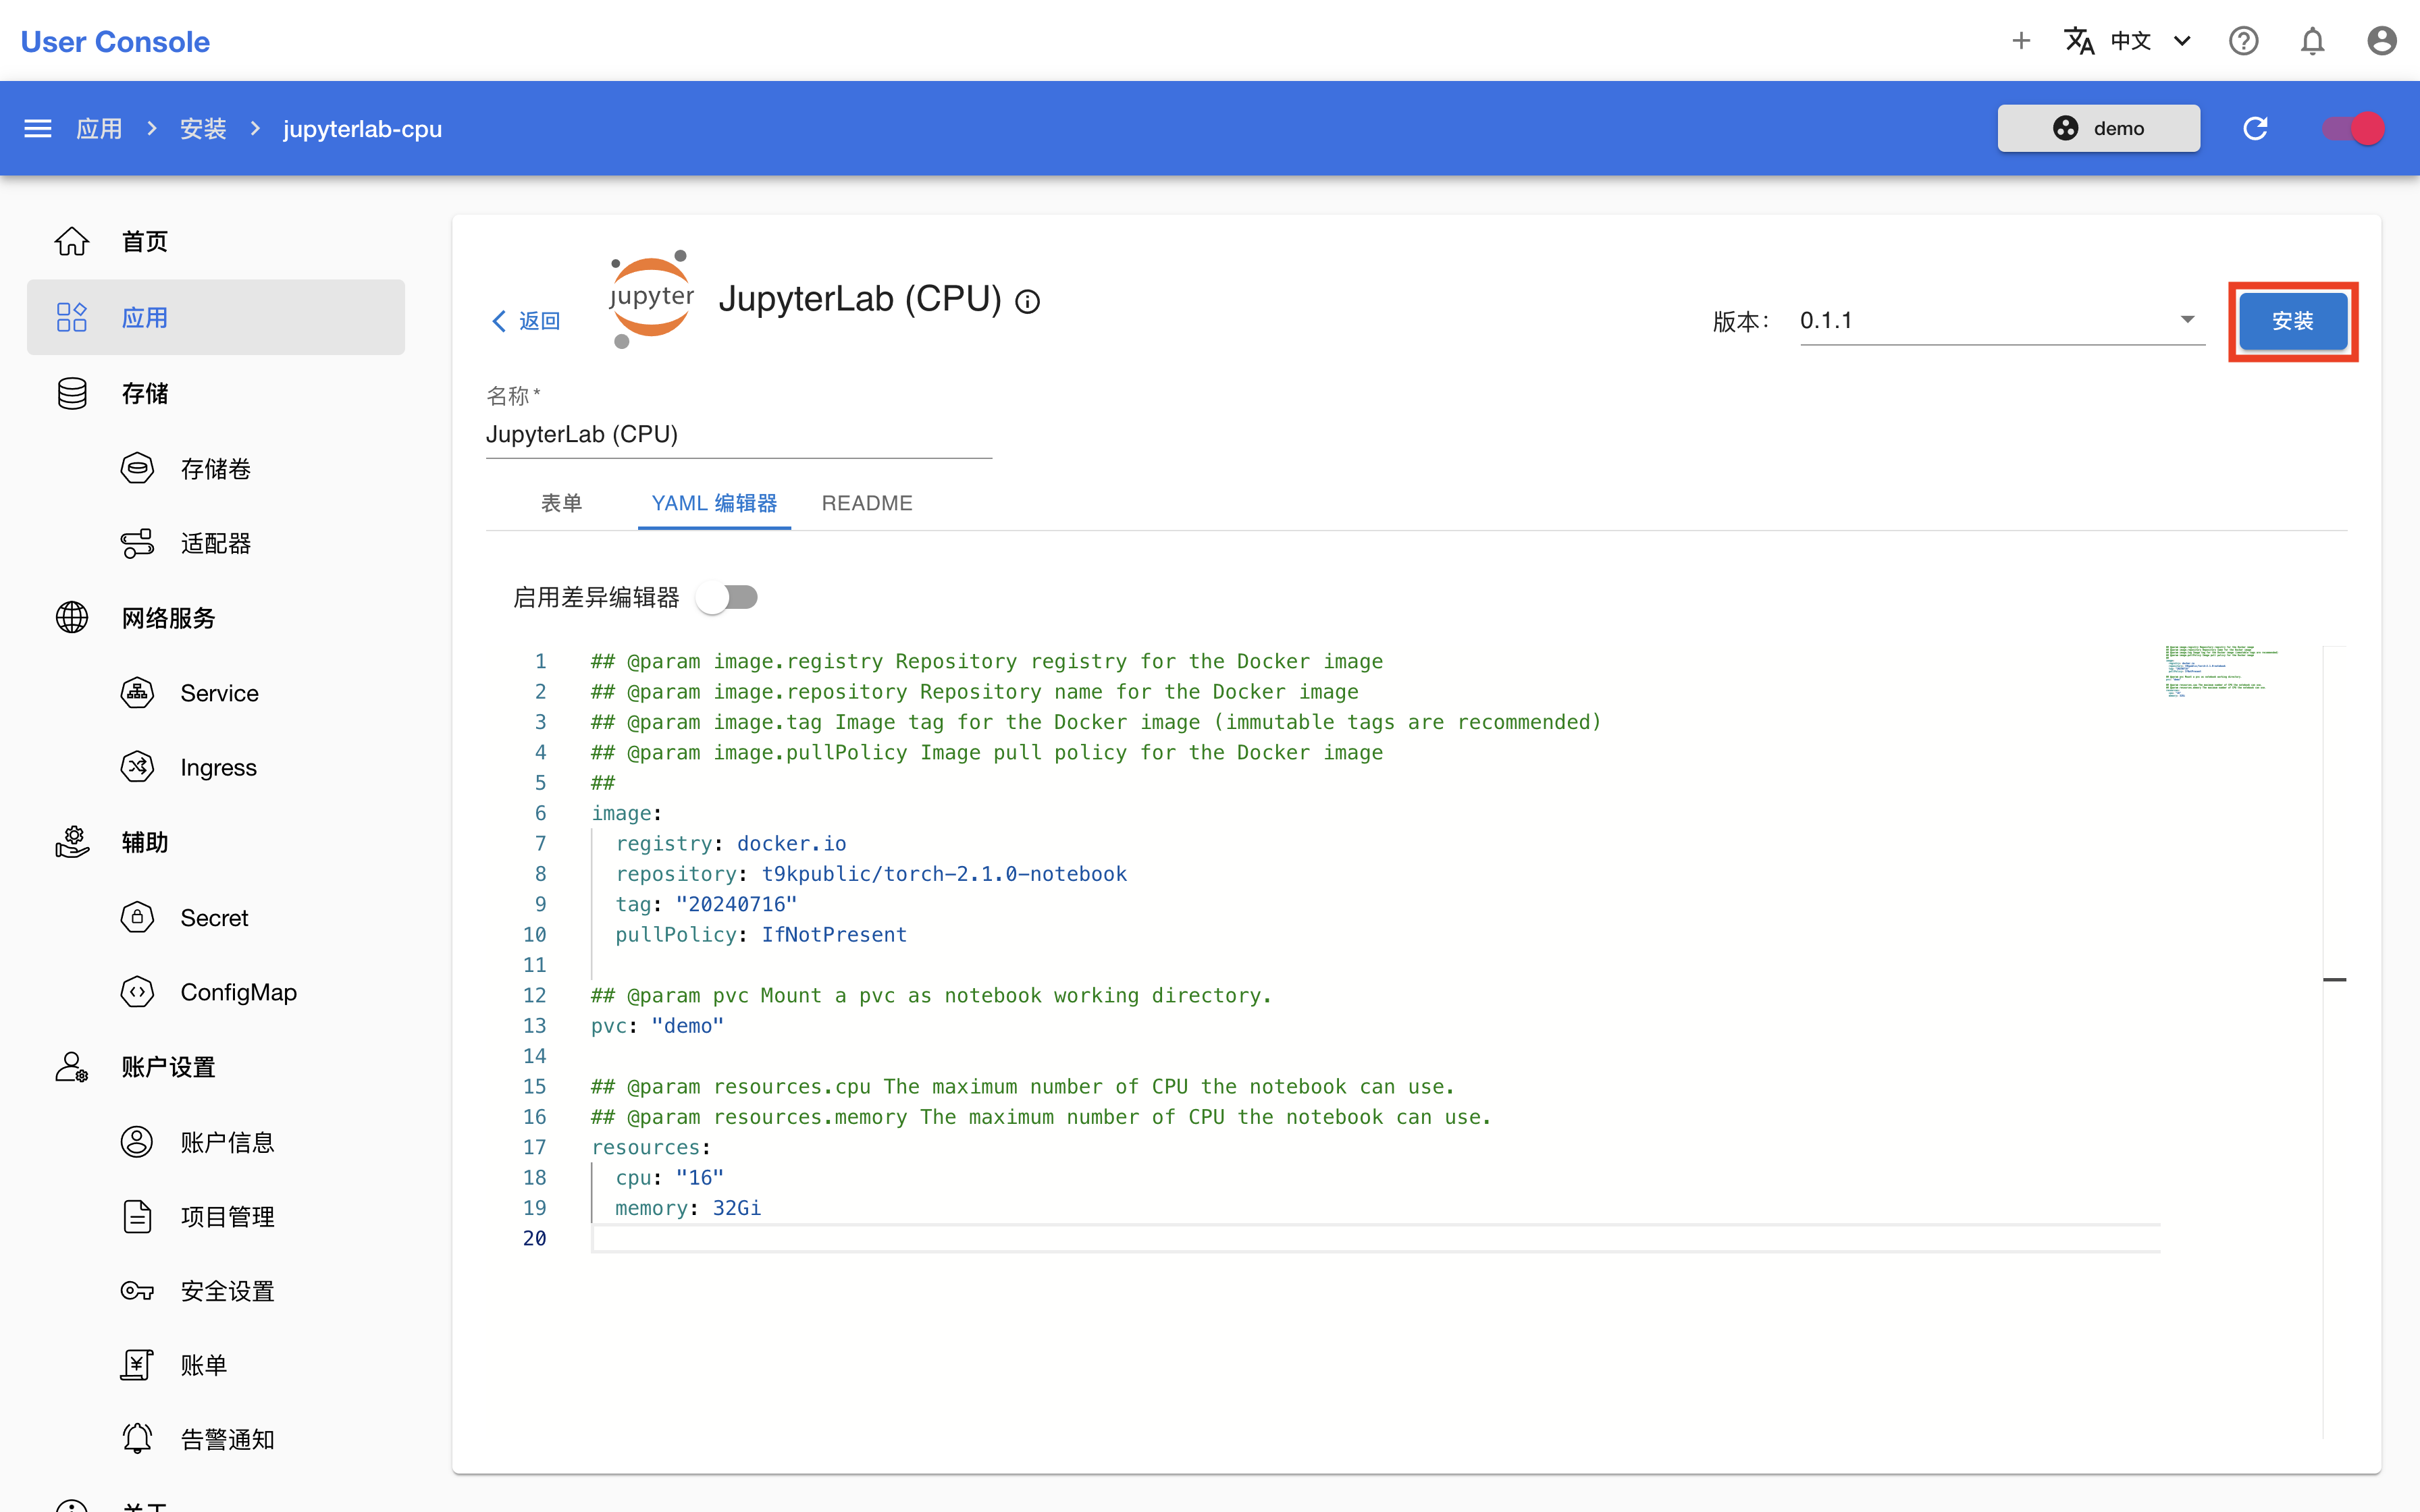Go to 首页 in the sidebar
The image size is (2420, 1512).
tap(216, 241)
